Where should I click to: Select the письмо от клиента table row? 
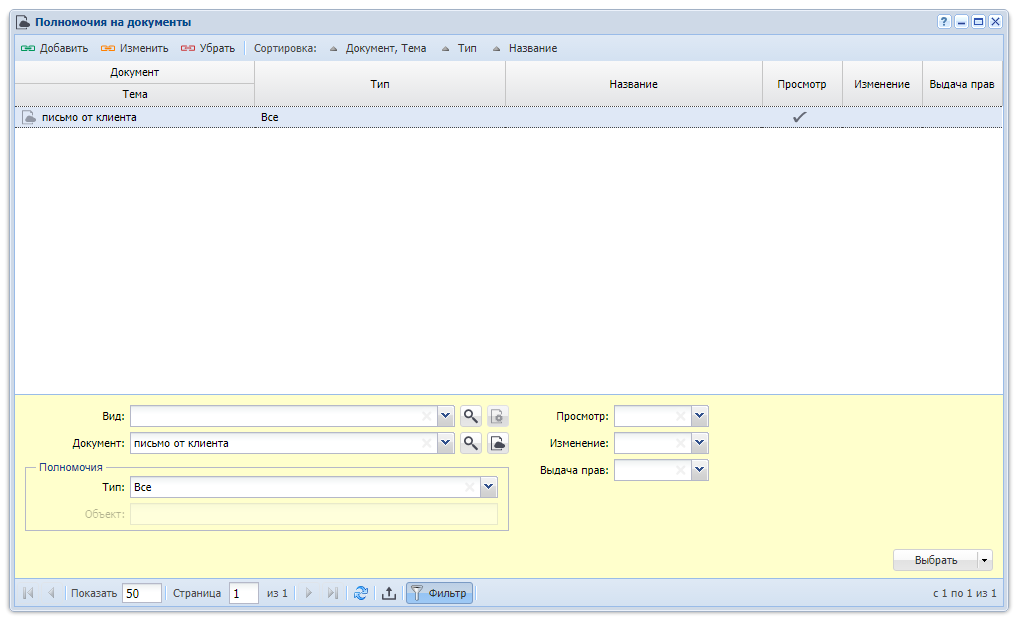point(508,117)
